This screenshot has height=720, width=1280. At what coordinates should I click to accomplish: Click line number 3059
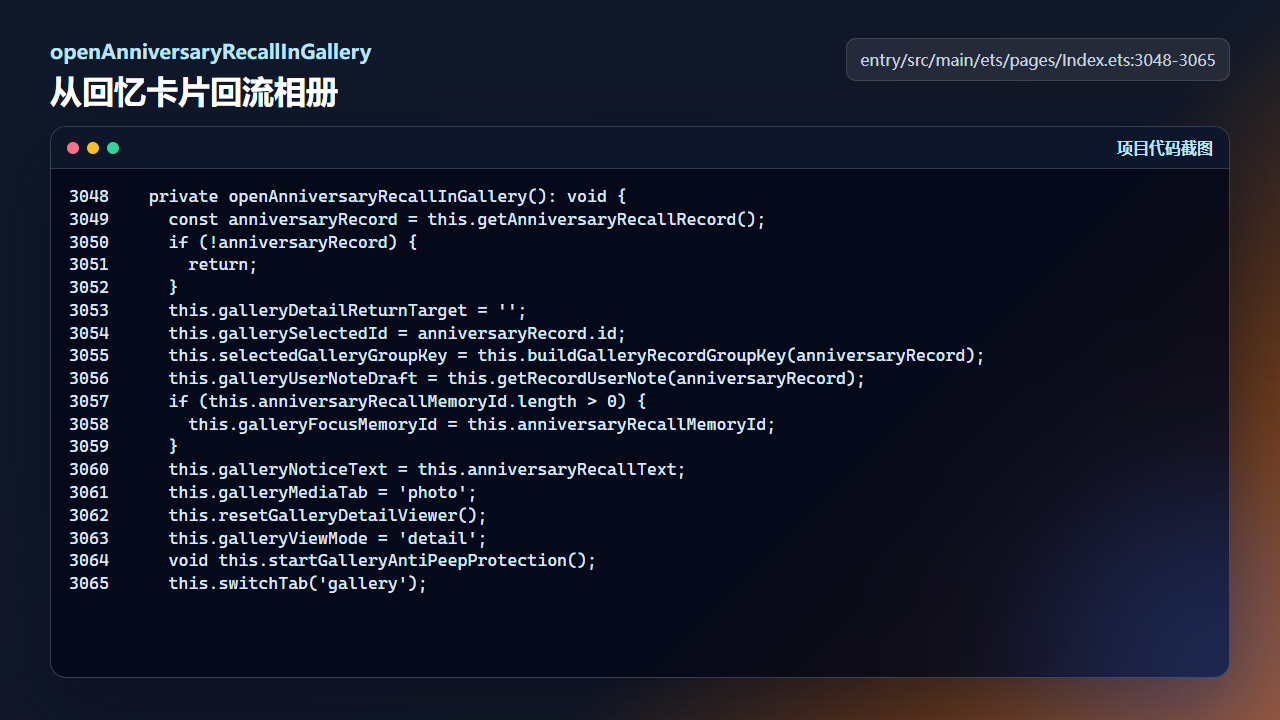pyautogui.click(x=89, y=447)
